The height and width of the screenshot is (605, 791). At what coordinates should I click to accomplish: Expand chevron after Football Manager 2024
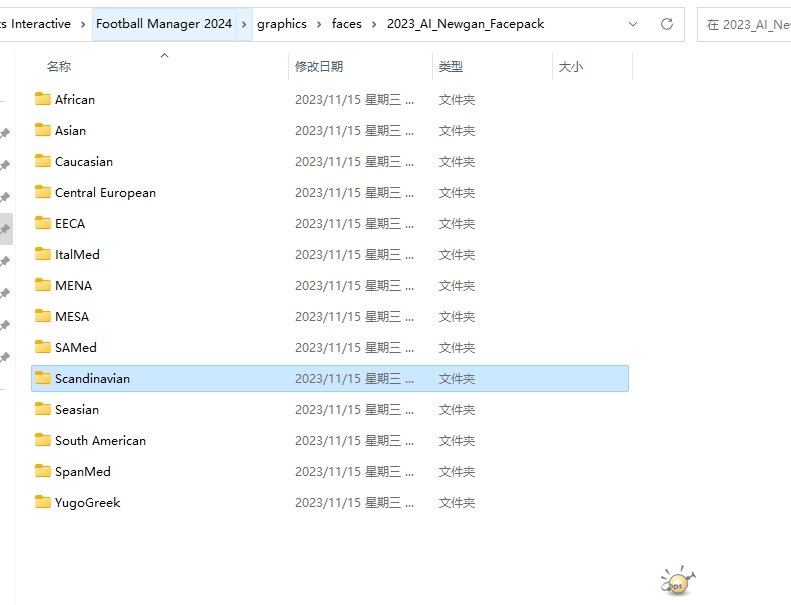[244, 24]
